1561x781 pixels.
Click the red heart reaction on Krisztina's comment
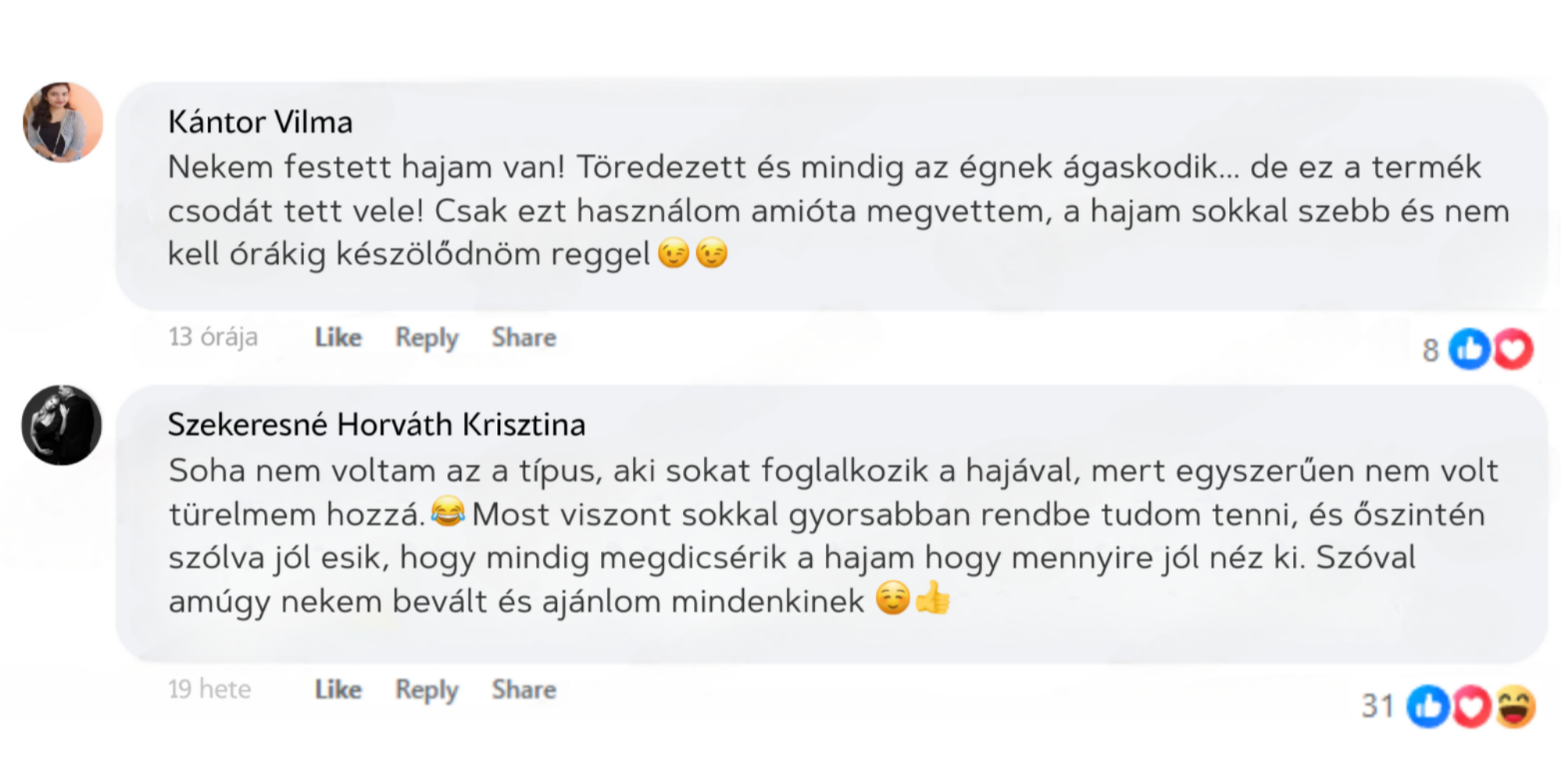pyautogui.click(x=1471, y=707)
